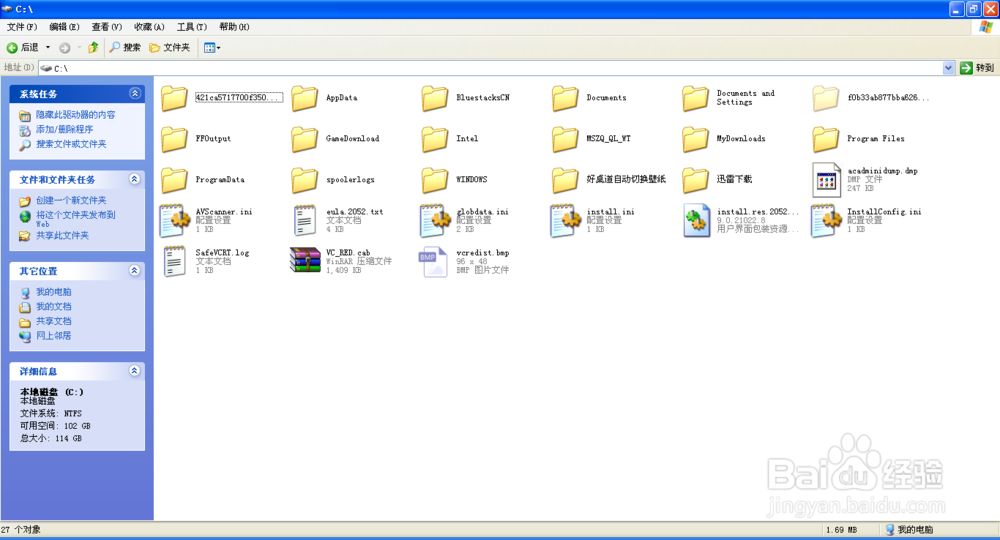Select the globdata.ini file icon
The width and height of the screenshot is (1000, 540).
tap(436, 221)
